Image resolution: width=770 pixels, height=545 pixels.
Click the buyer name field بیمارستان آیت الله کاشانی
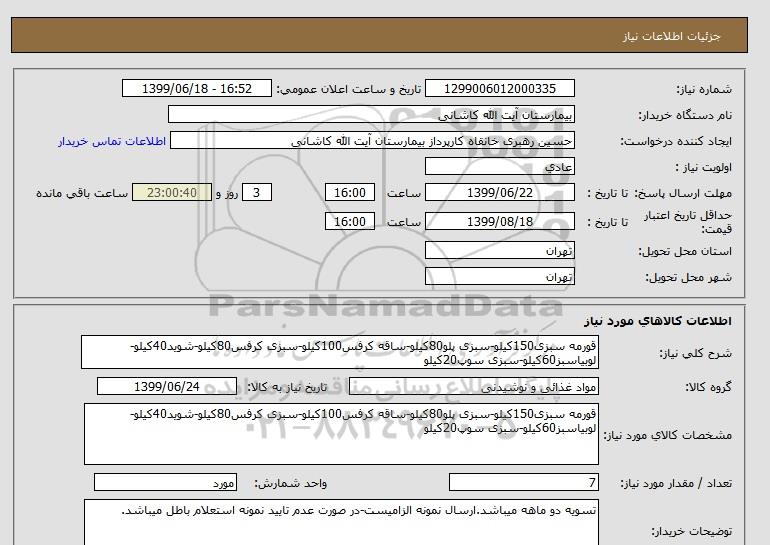click(x=371, y=114)
